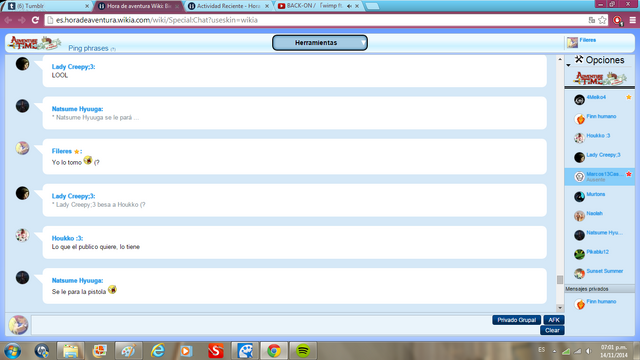Click the Adventure Time logo under Opciones
The image size is (640, 360).
point(600,78)
